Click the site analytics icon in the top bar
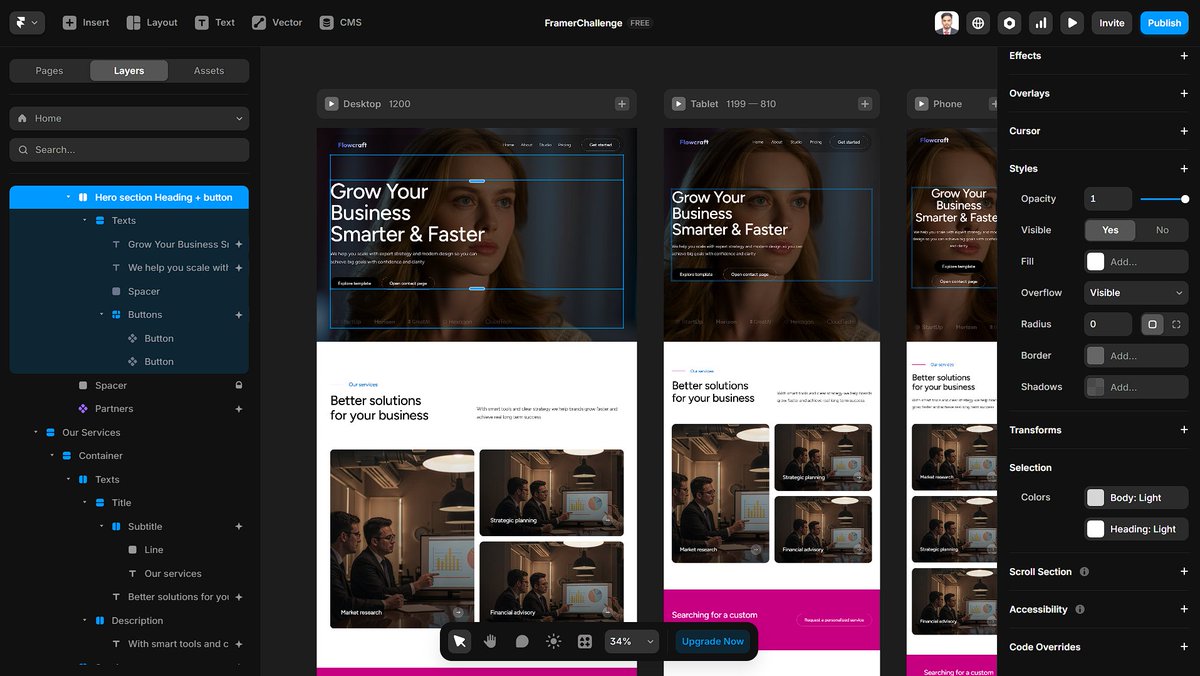 click(x=1040, y=22)
